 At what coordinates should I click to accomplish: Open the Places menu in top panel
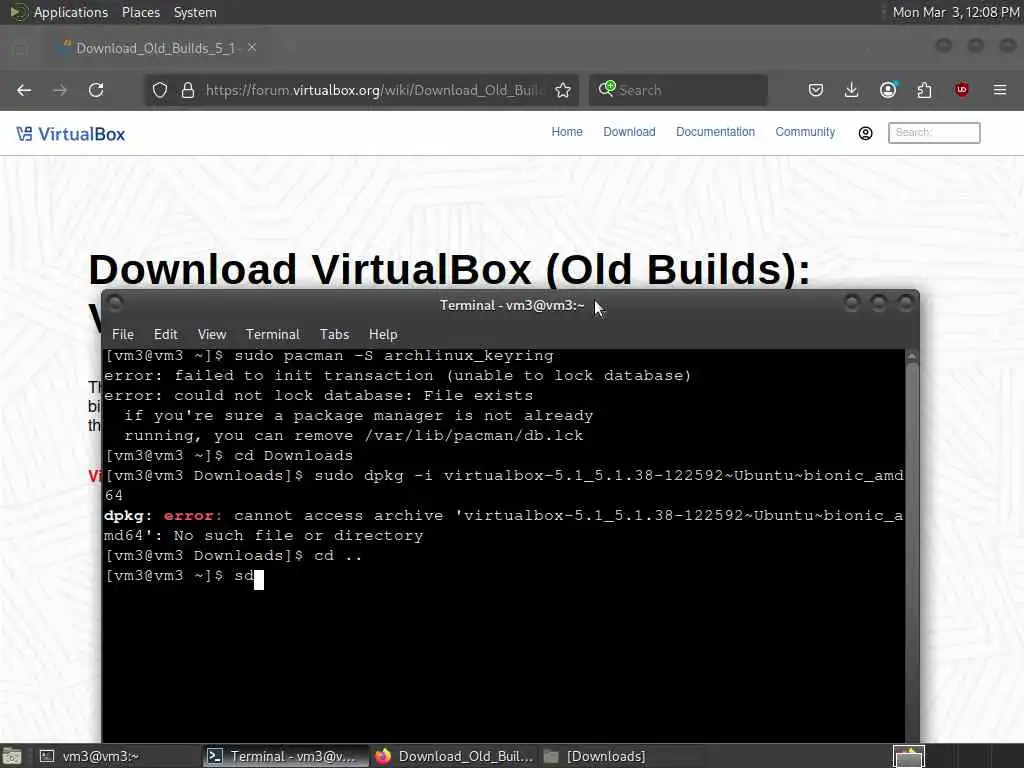tap(140, 12)
